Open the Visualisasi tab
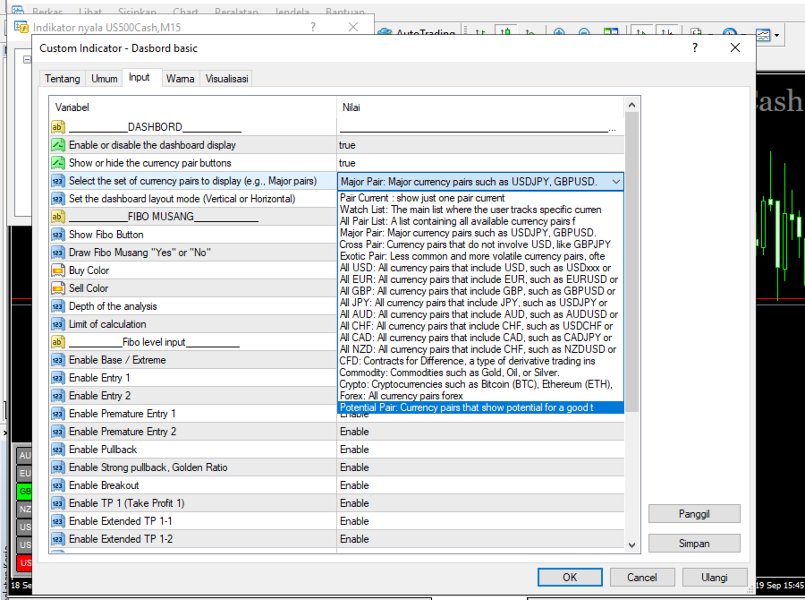This screenshot has height=600, width=805. click(227, 79)
